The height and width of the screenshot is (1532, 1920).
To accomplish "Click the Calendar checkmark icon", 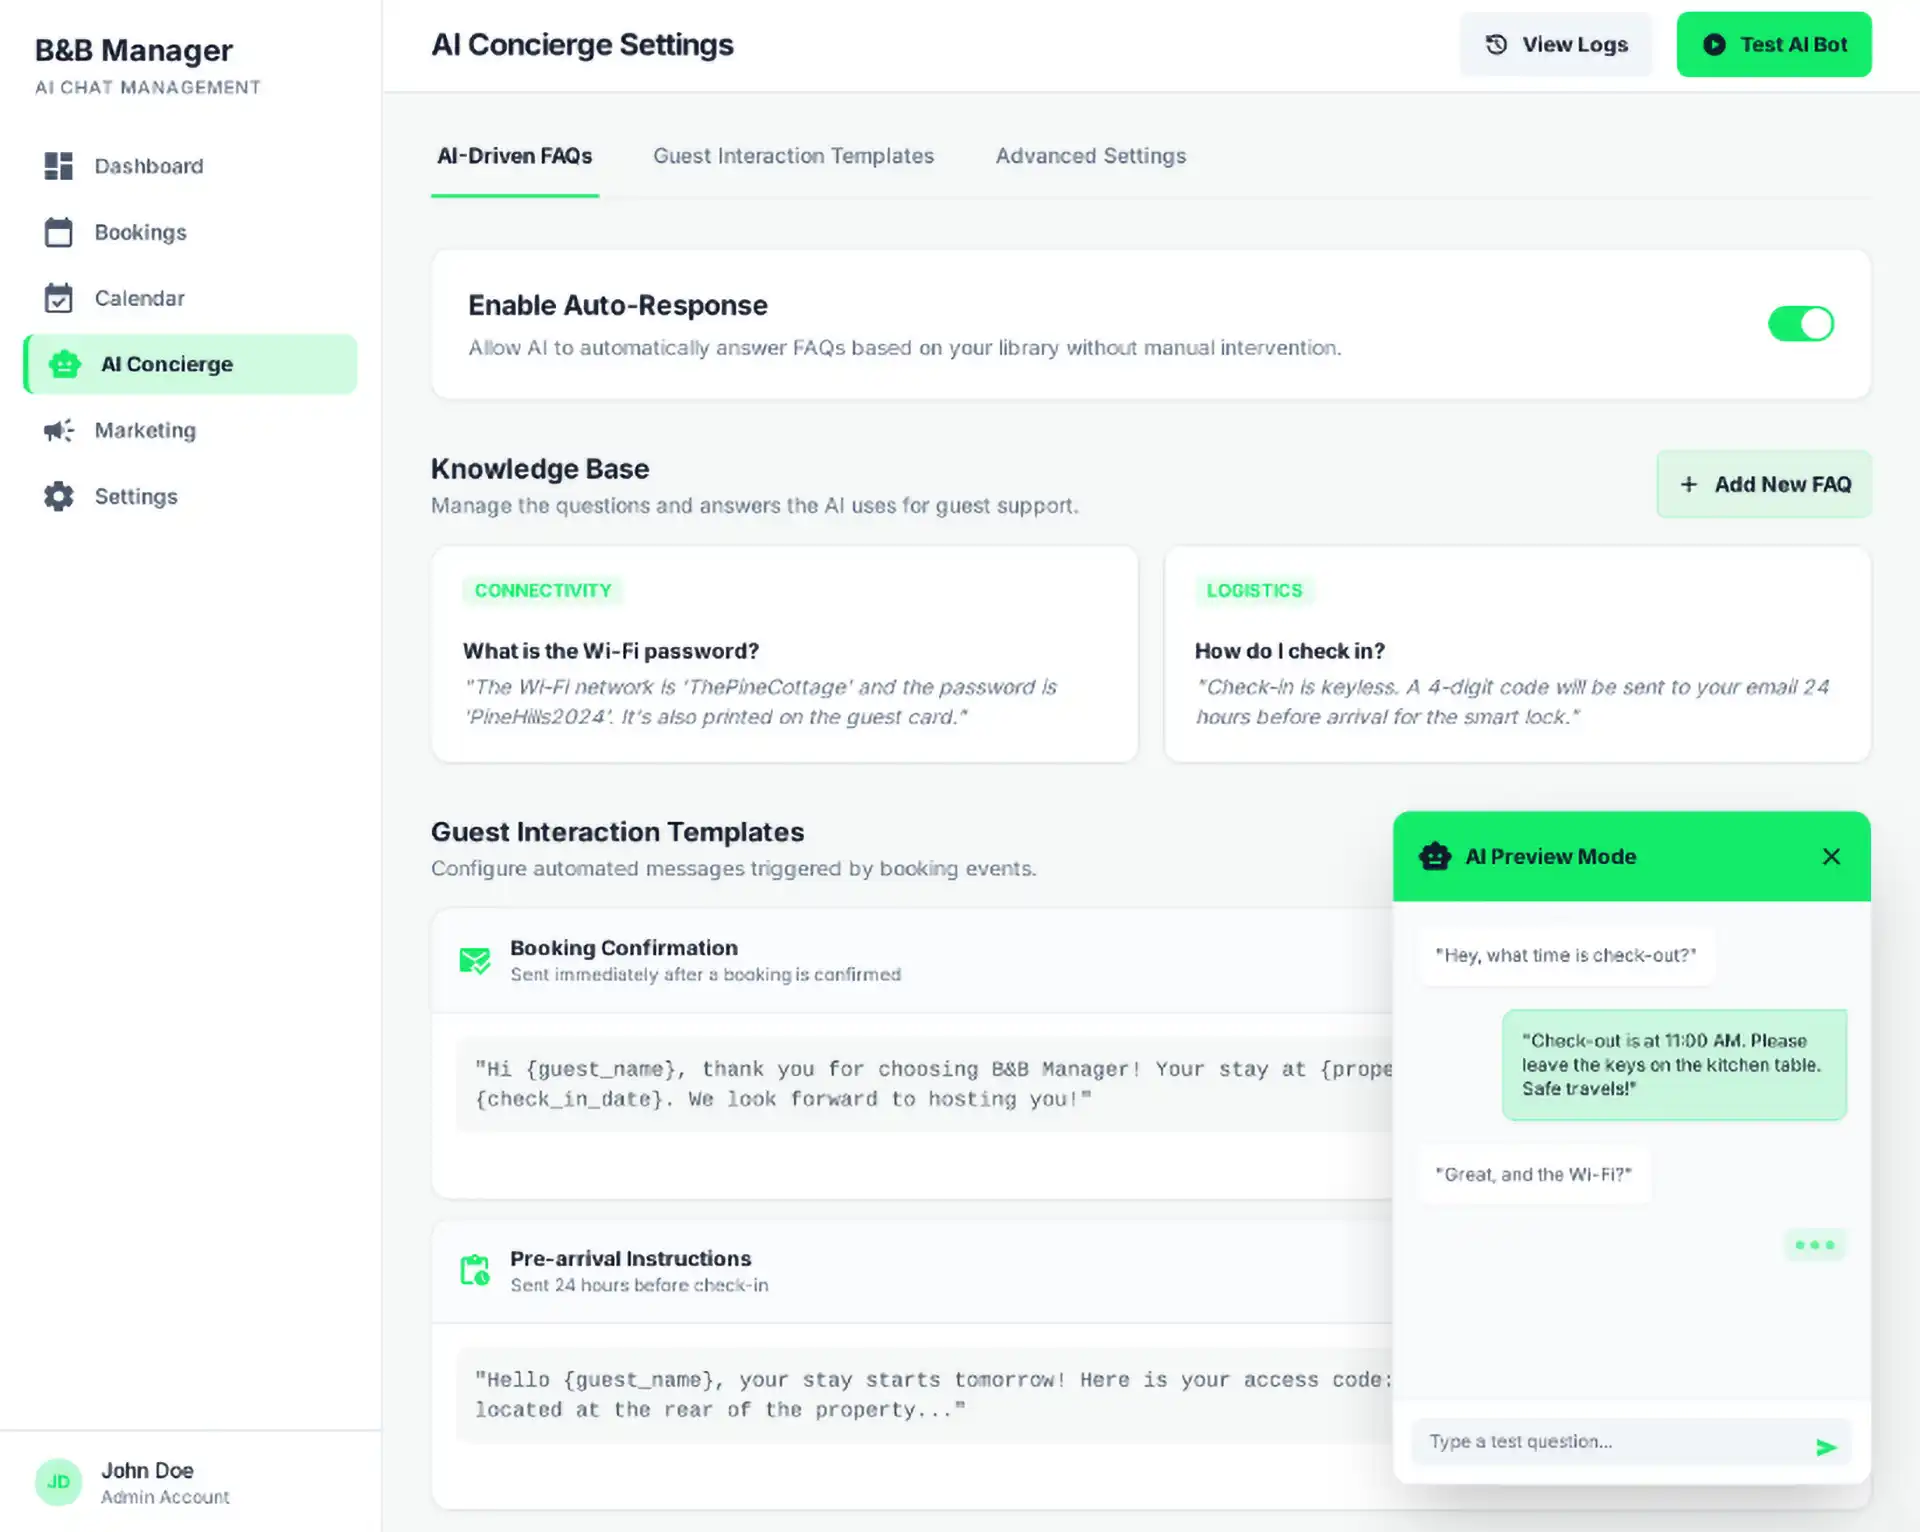I will (58, 298).
